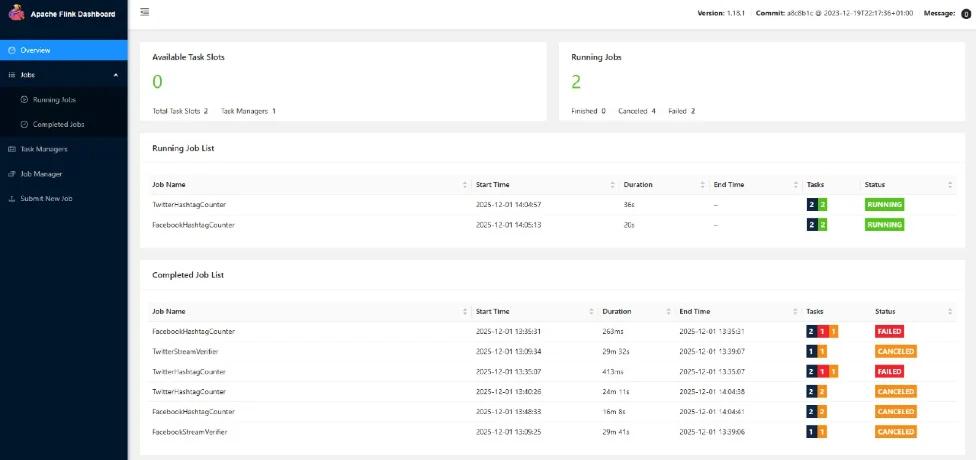Screen dimensions: 976x460
Task: Open Submit New Job page
Action: pyautogui.click(x=63, y=199)
